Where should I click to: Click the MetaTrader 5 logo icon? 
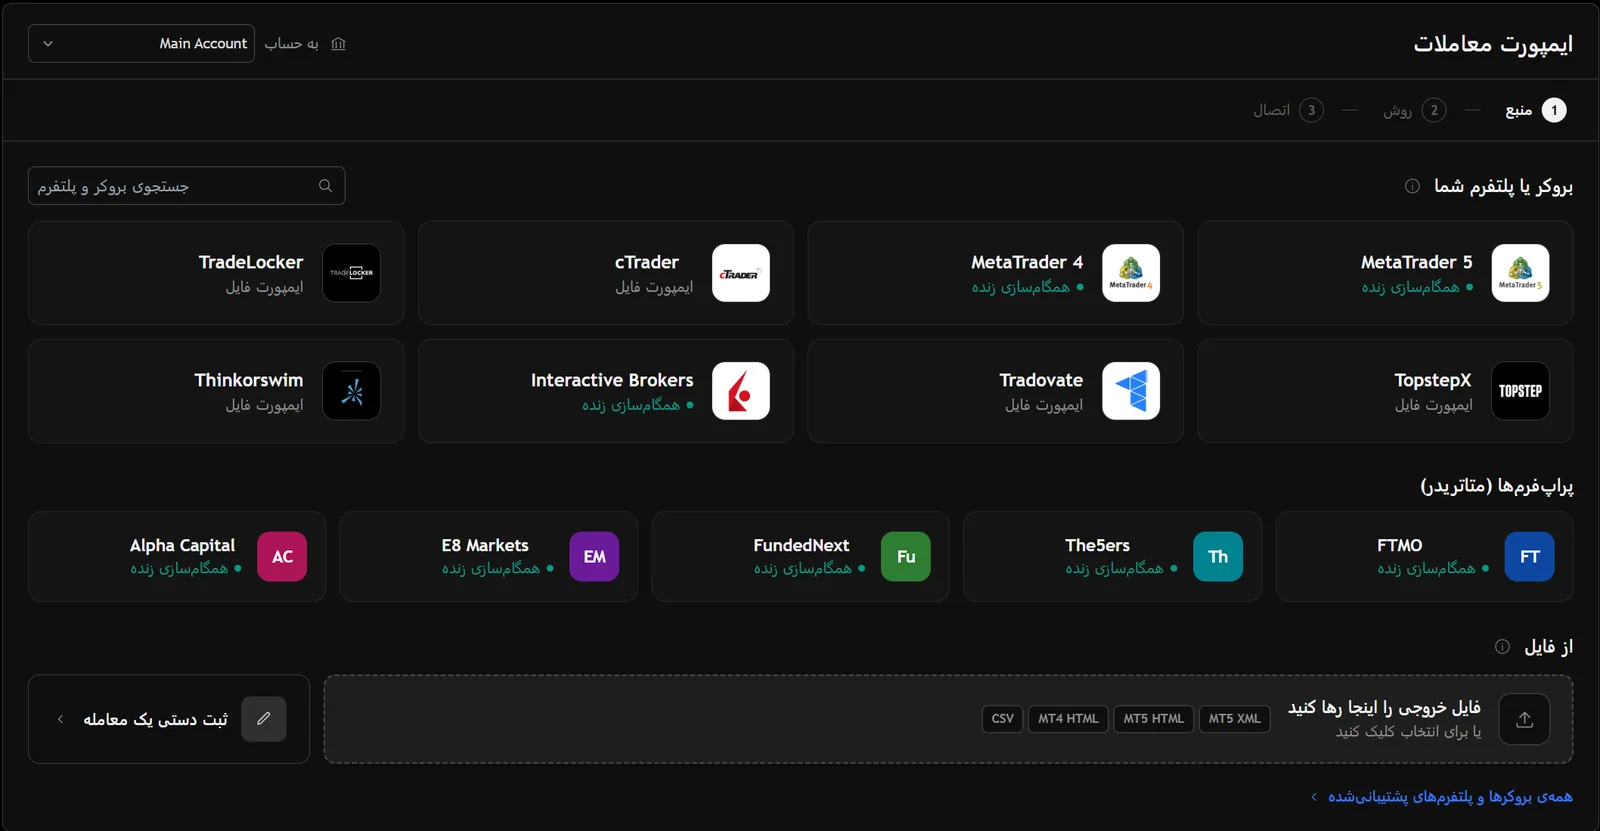coord(1520,273)
